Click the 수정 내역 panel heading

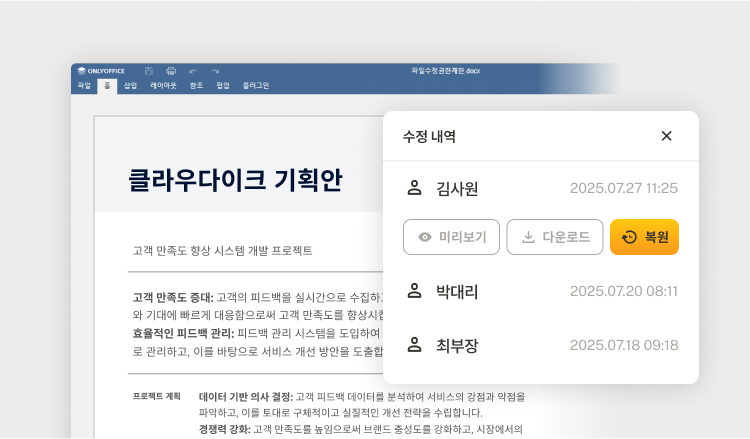pos(429,137)
